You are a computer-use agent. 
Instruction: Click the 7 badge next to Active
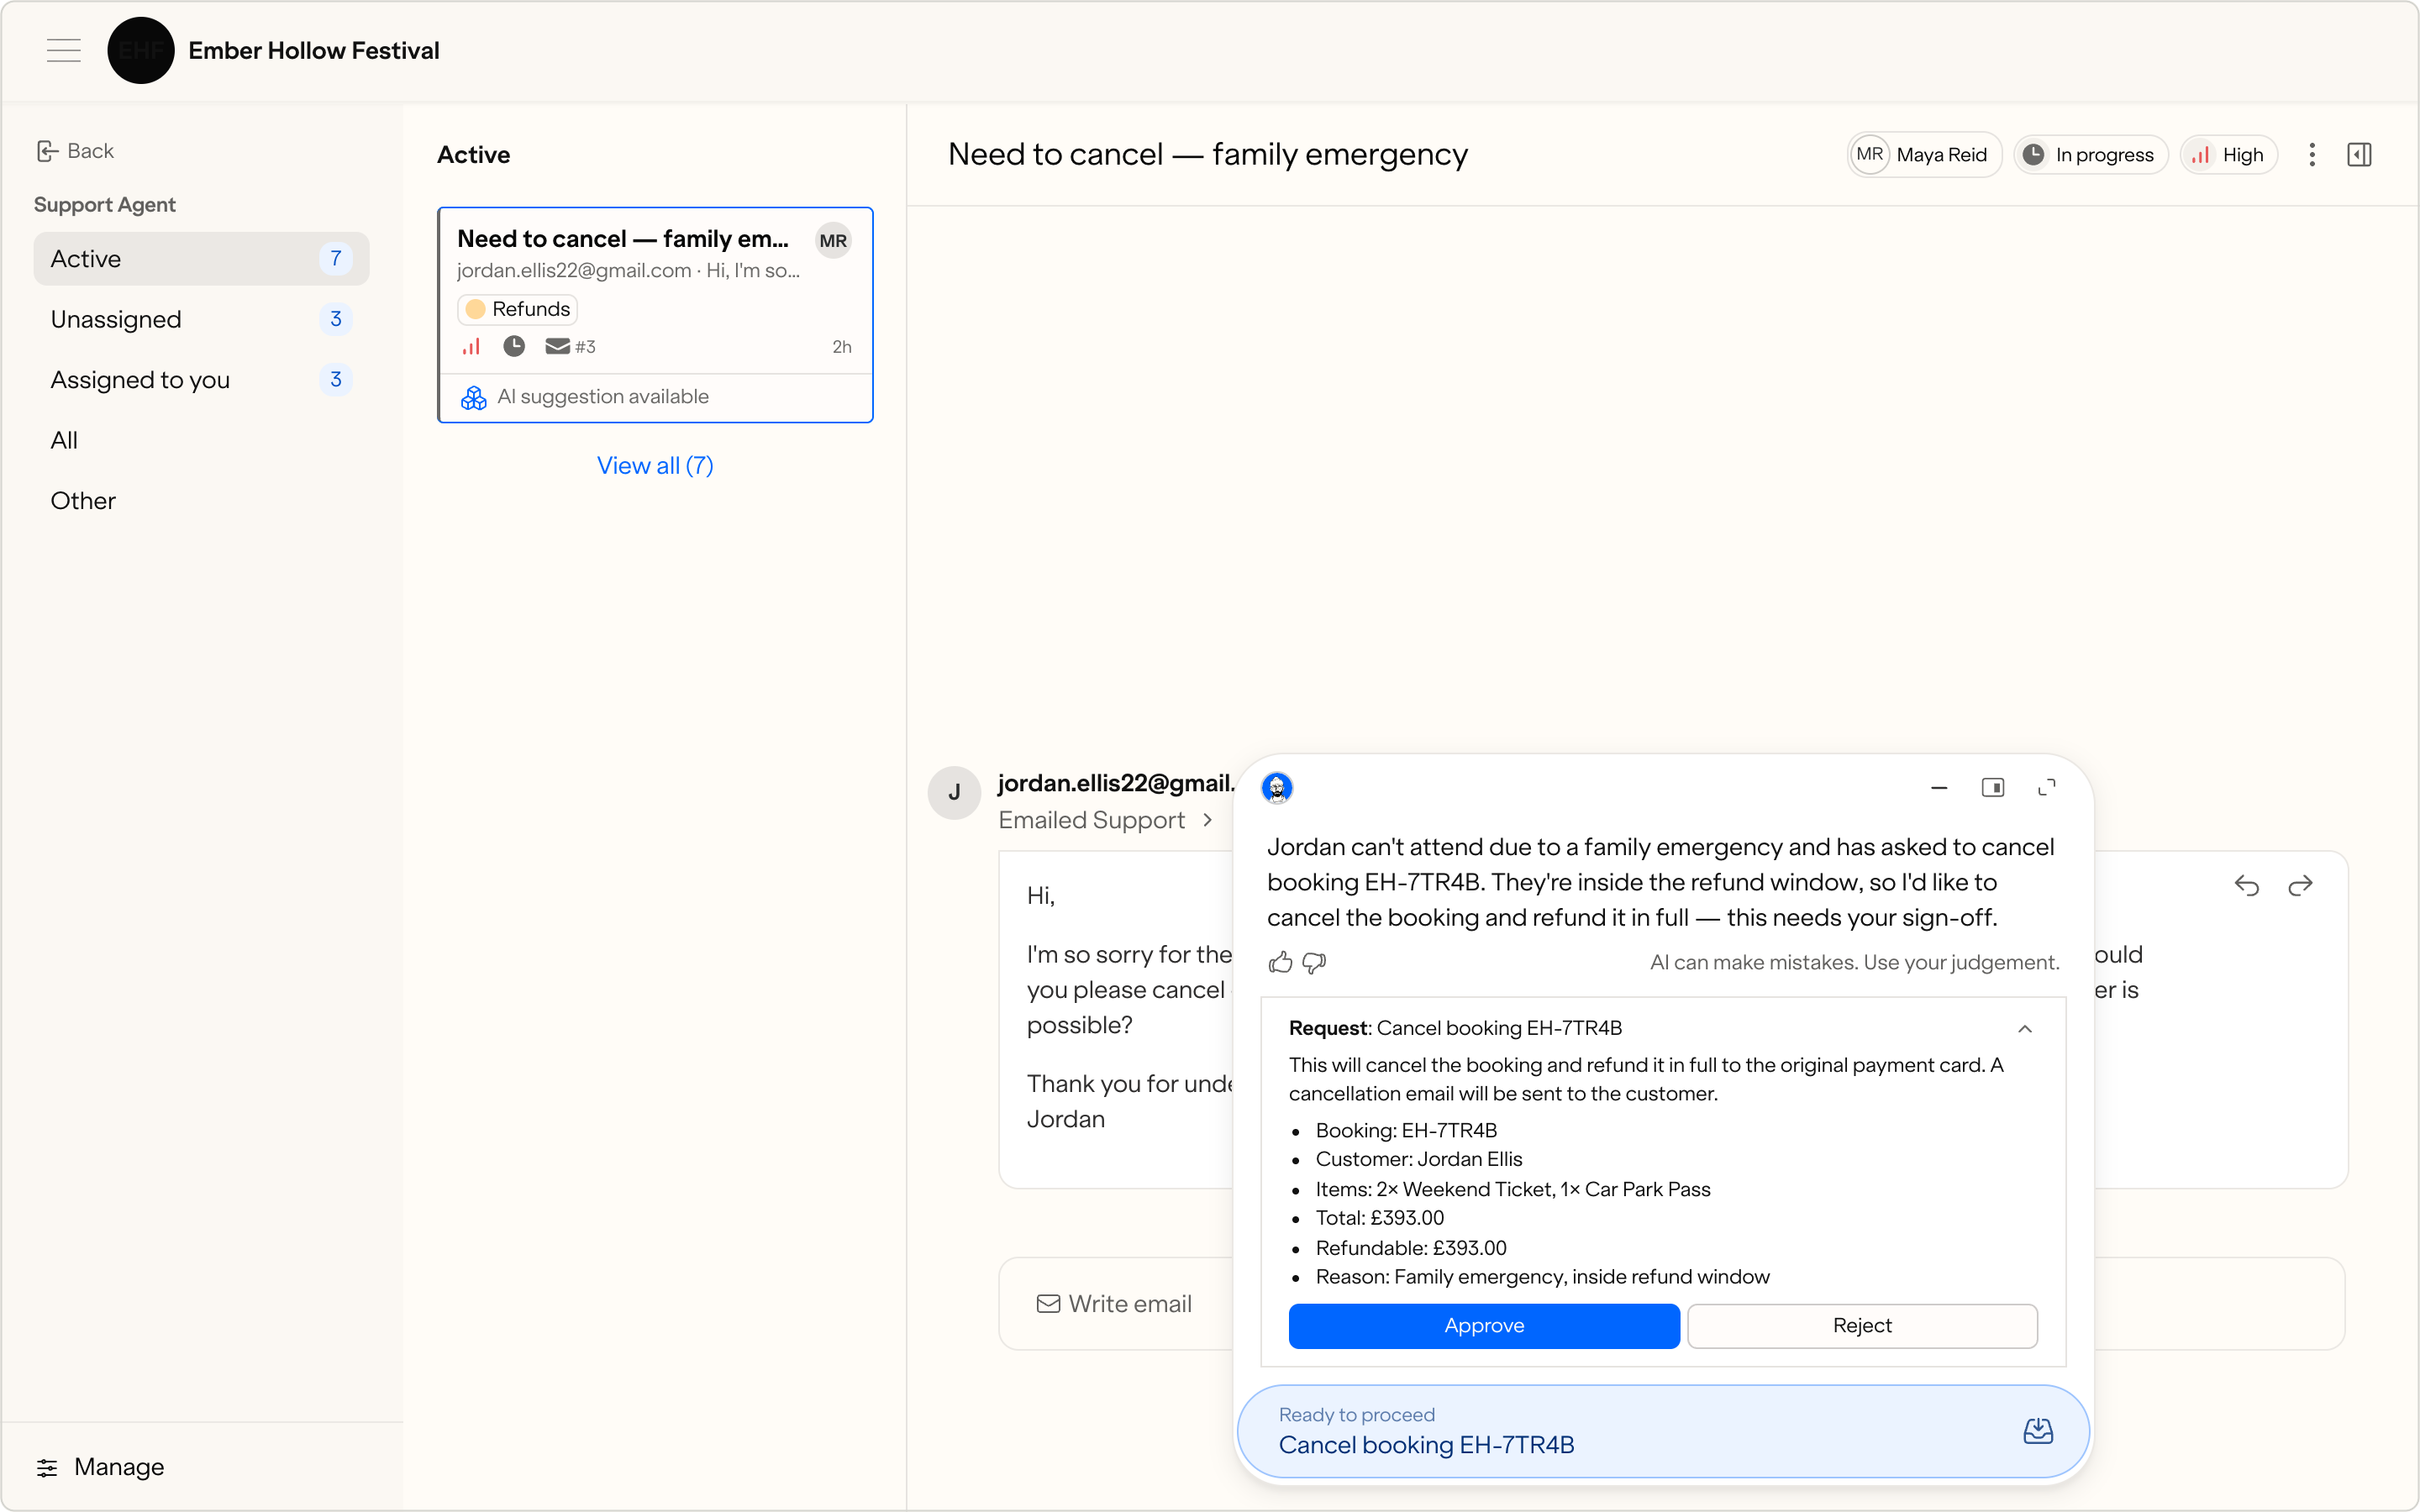tap(336, 259)
